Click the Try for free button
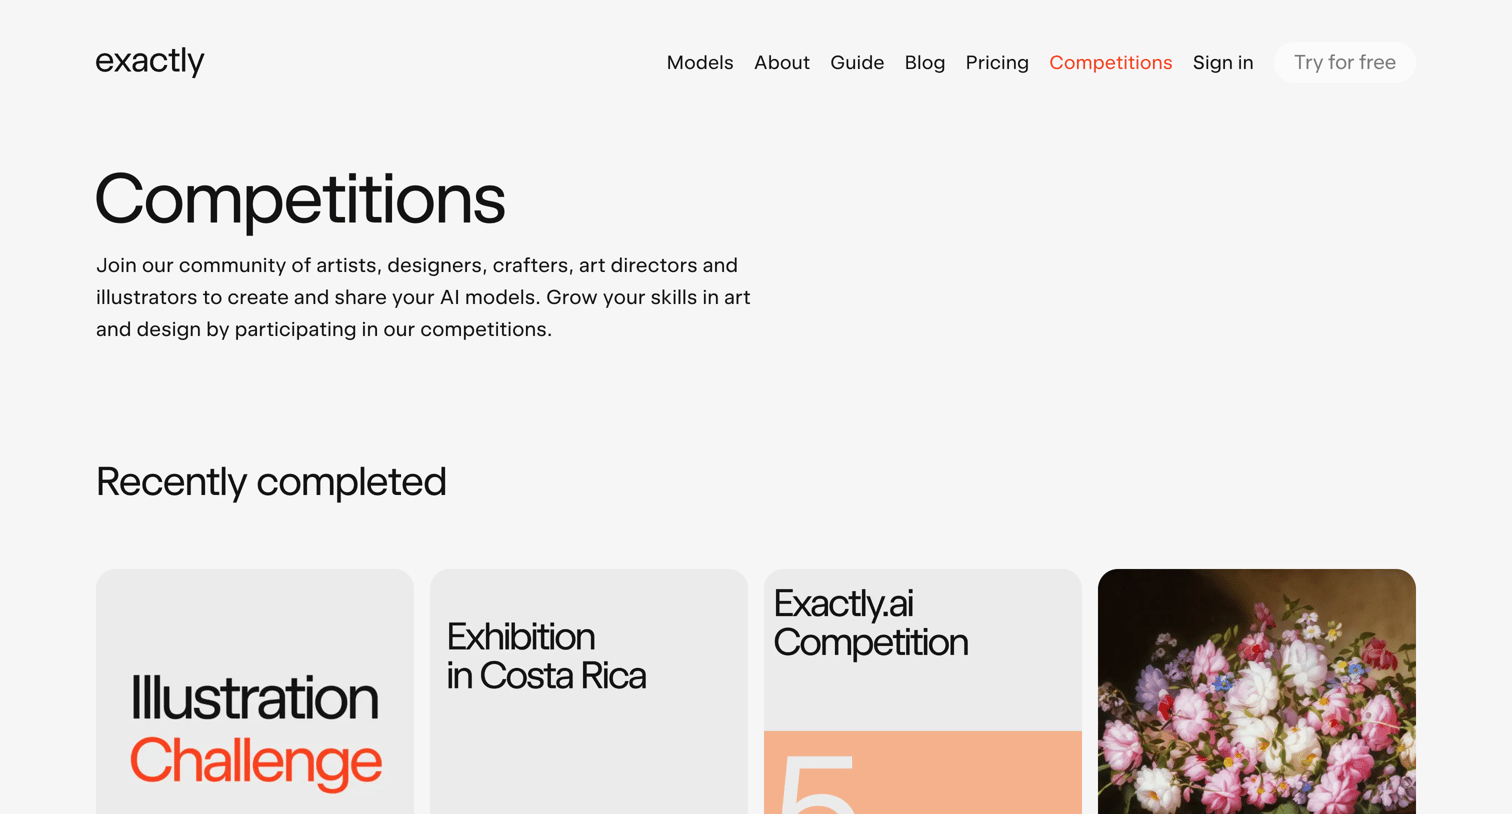The image size is (1512, 814). click(1345, 62)
